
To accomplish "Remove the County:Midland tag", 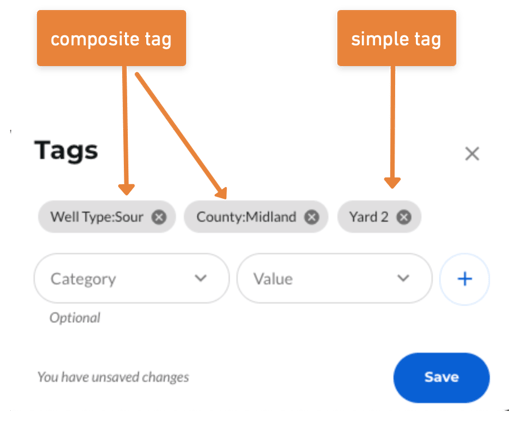I will pyautogui.click(x=312, y=217).
